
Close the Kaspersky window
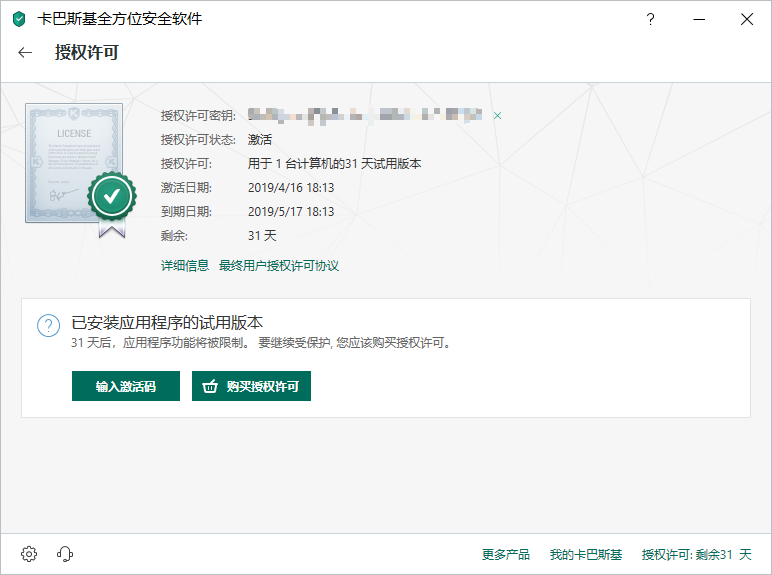coord(747,19)
